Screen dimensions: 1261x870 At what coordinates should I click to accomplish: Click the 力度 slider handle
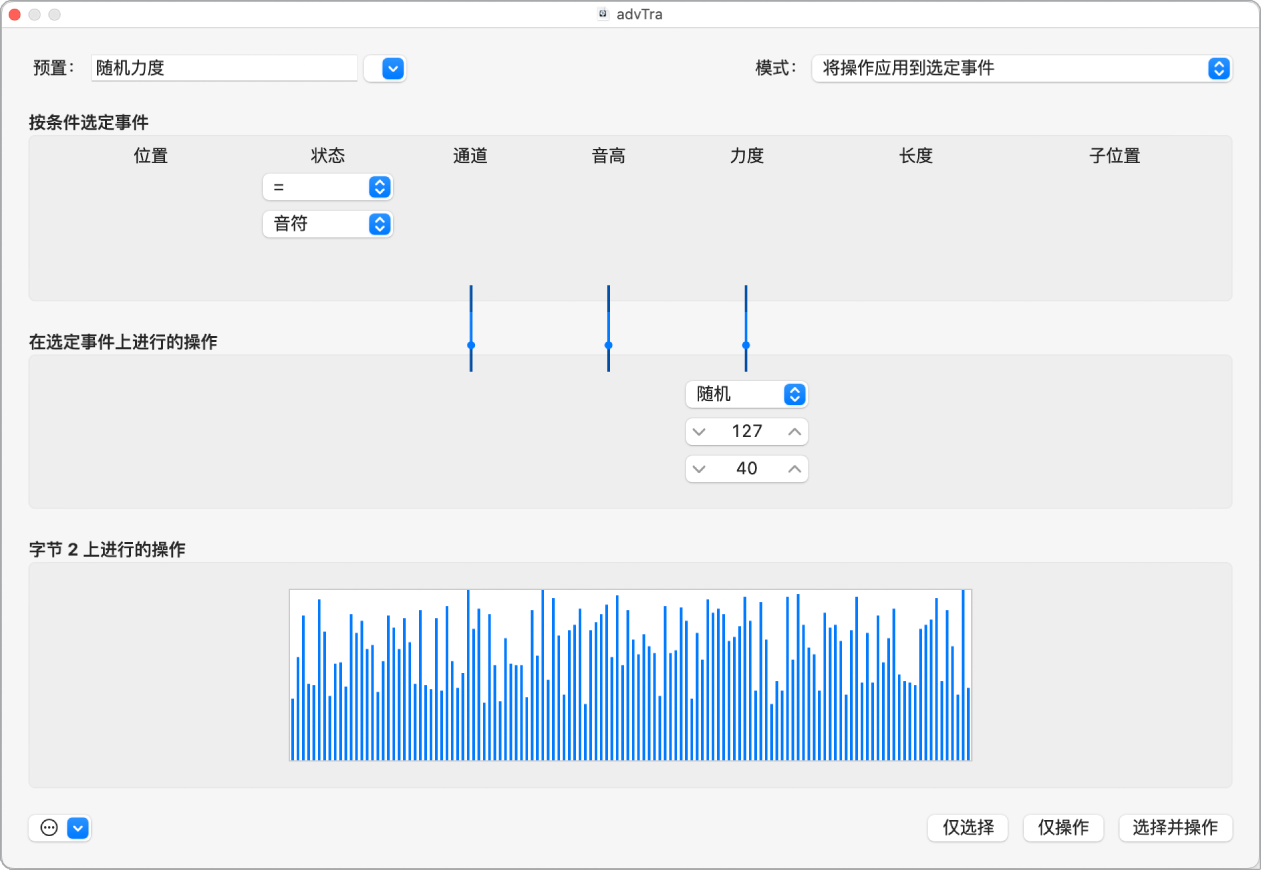pyautogui.click(x=746, y=346)
